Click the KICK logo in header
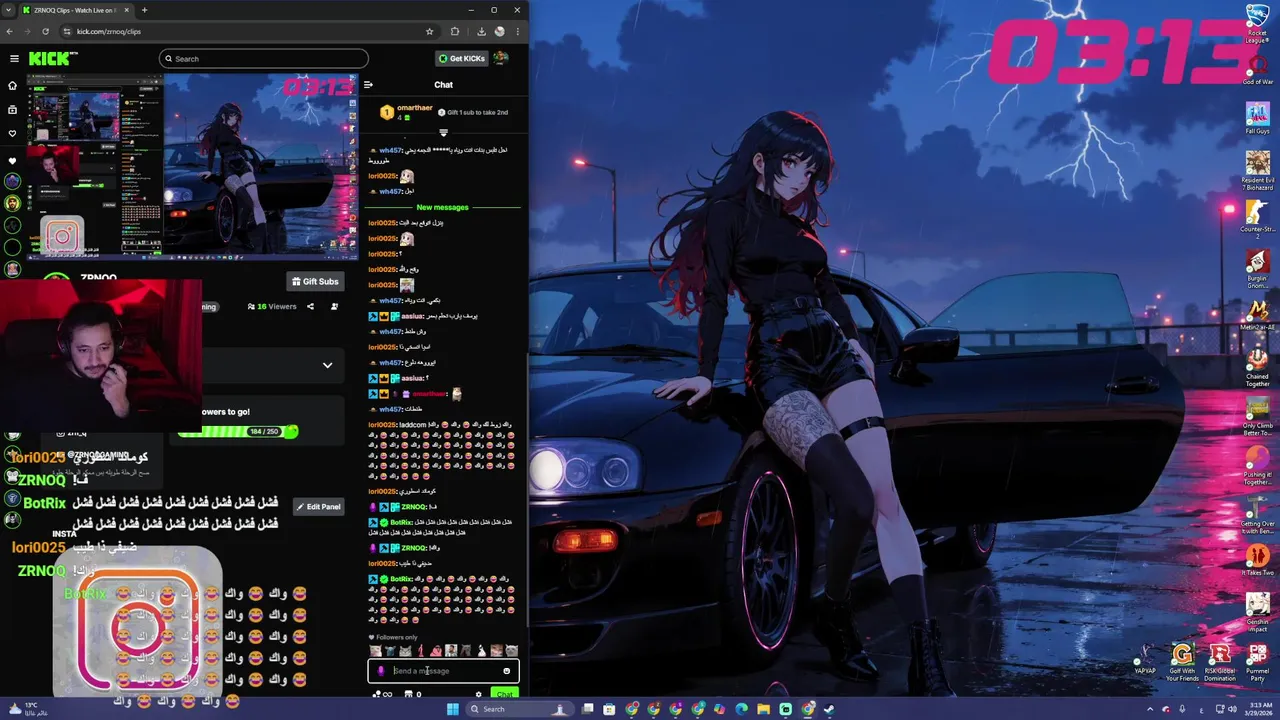Viewport: 1280px width, 720px height. [52, 59]
